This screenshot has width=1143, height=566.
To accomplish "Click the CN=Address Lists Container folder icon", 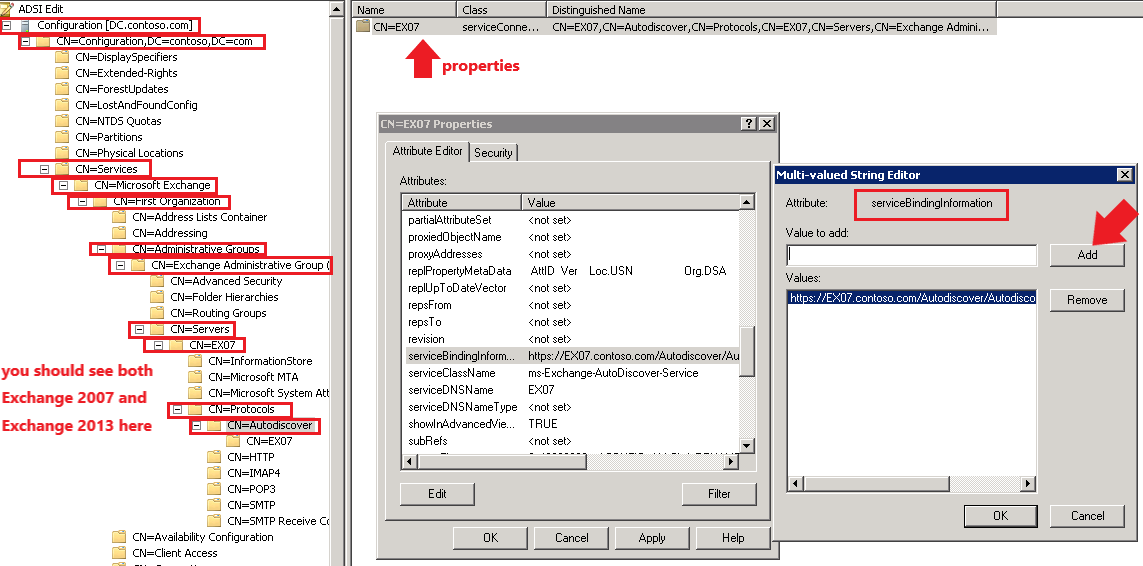I will pos(119,217).
